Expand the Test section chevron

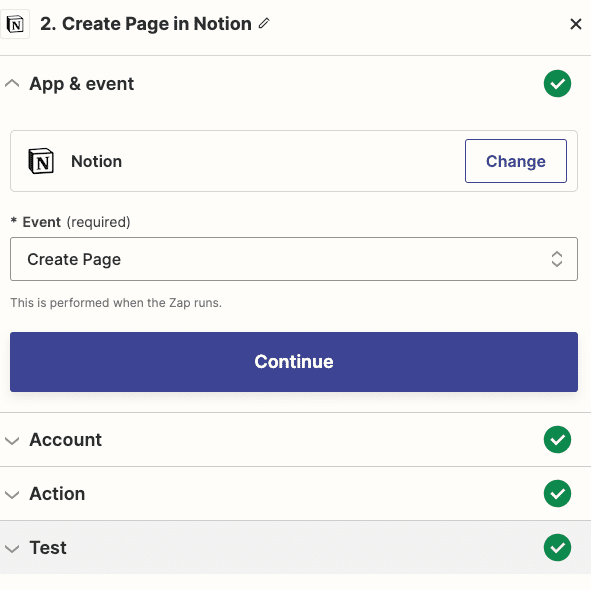(x=12, y=548)
